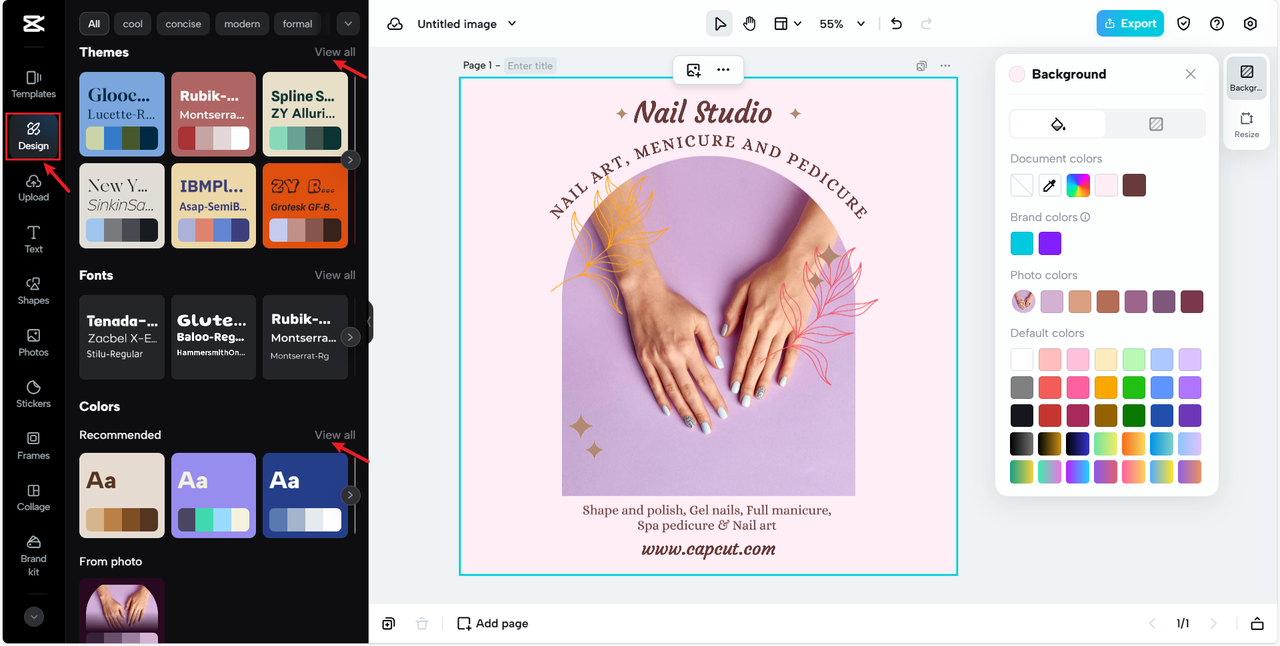Open the Text sidebar panel
This screenshot has height=646, width=1280.
click(x=33, y=239)
